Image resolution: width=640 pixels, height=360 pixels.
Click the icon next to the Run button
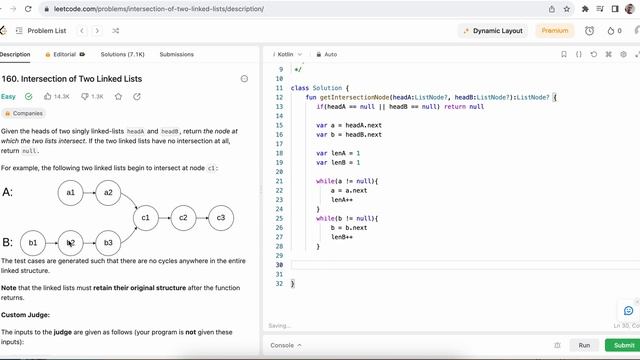tap(557, 345)
